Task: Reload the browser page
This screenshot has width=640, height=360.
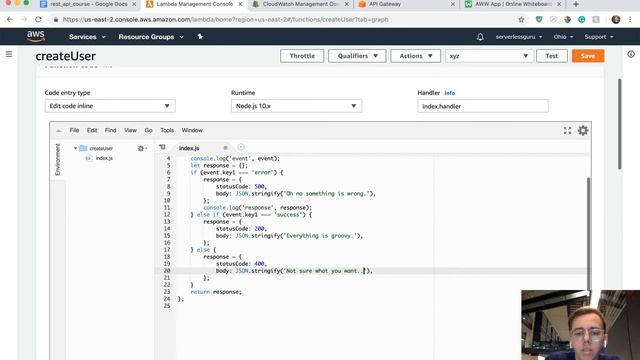Action: 38,19
